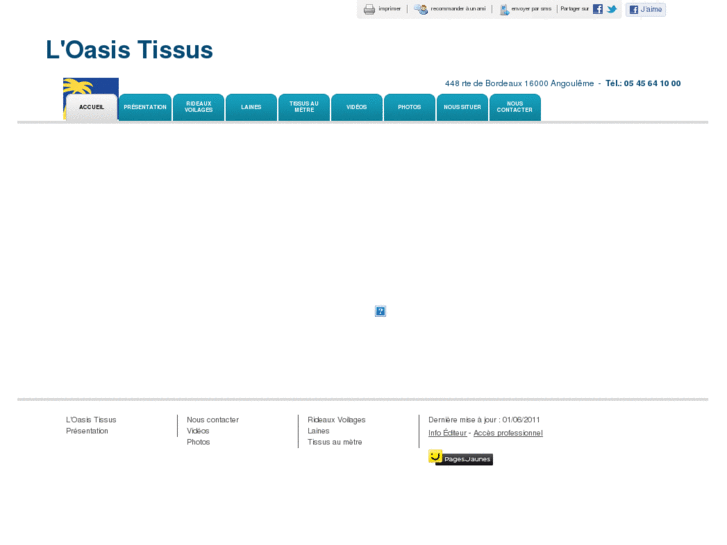Click the Dernière mise à jour date text
The height and width of the screenshot is (545, 727).
point(484,420)
